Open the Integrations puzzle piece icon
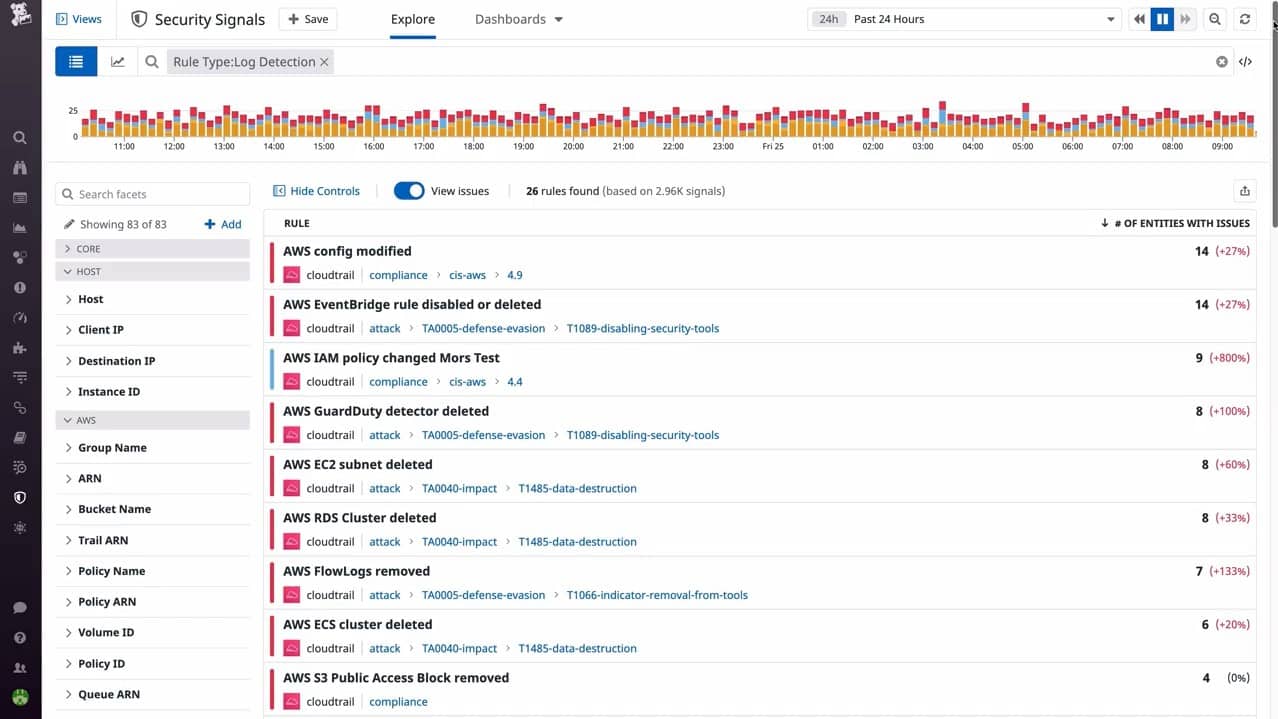The width and height of the screenshot is (1278, 719). [20, 348]
